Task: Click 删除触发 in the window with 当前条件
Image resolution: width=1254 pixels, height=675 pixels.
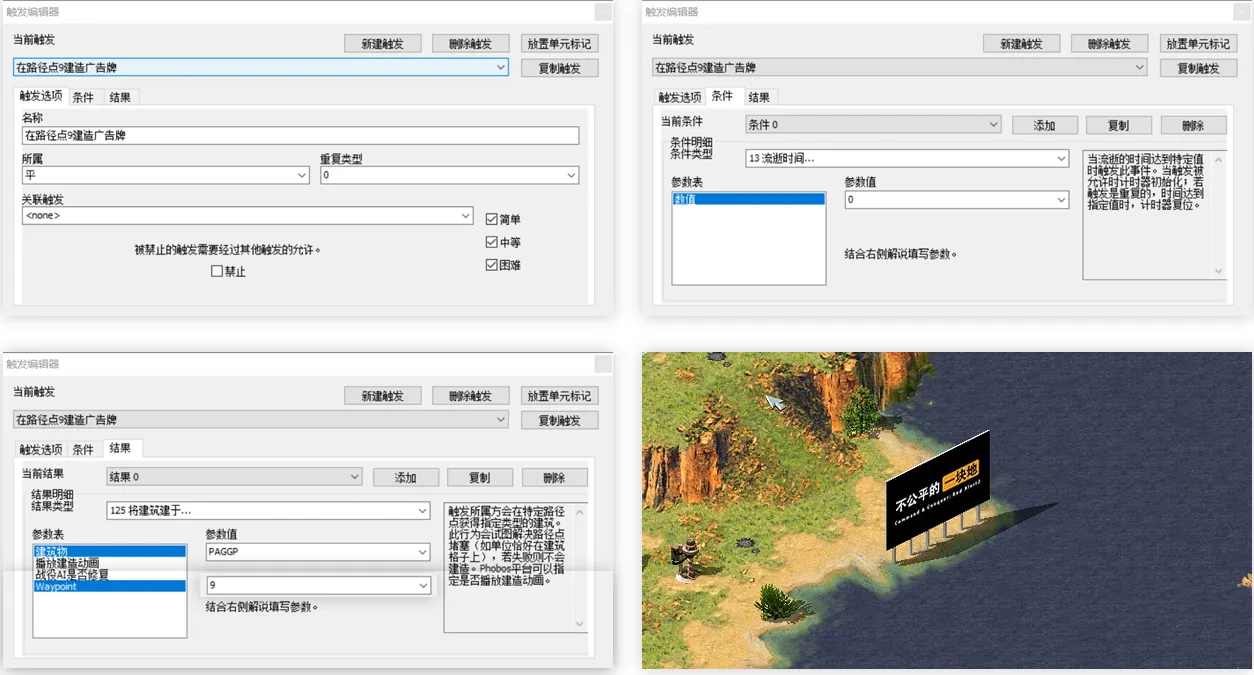Action: 1109,44
